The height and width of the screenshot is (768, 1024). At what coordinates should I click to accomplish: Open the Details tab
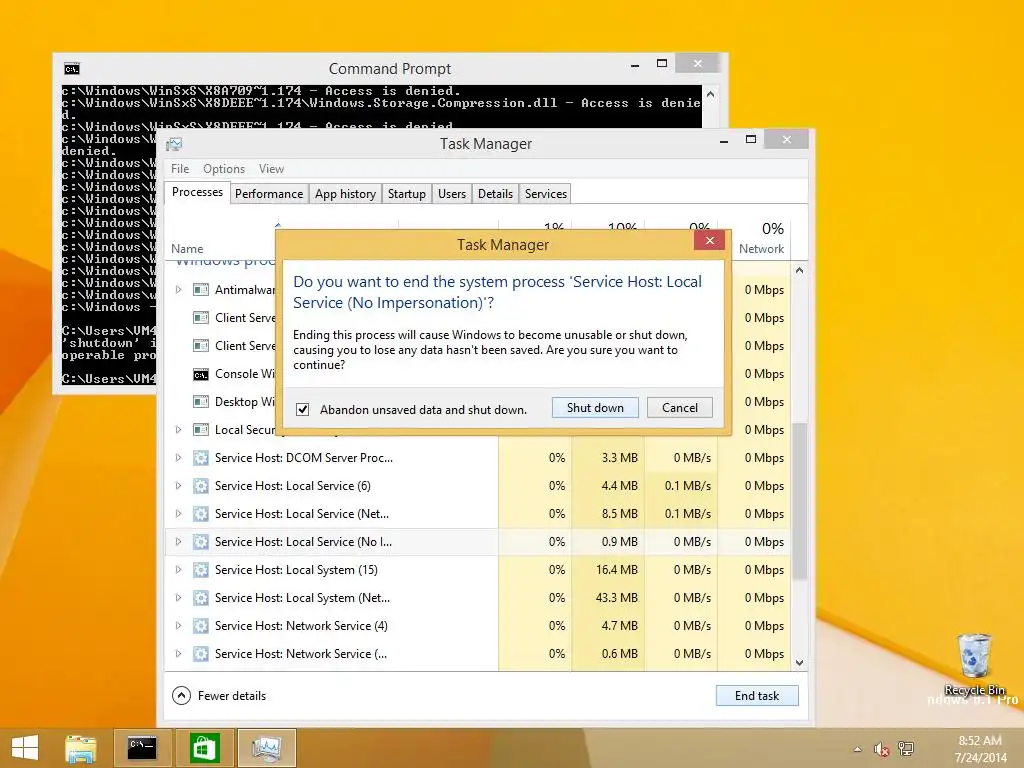pyautogui.click(x=495, y=194)
